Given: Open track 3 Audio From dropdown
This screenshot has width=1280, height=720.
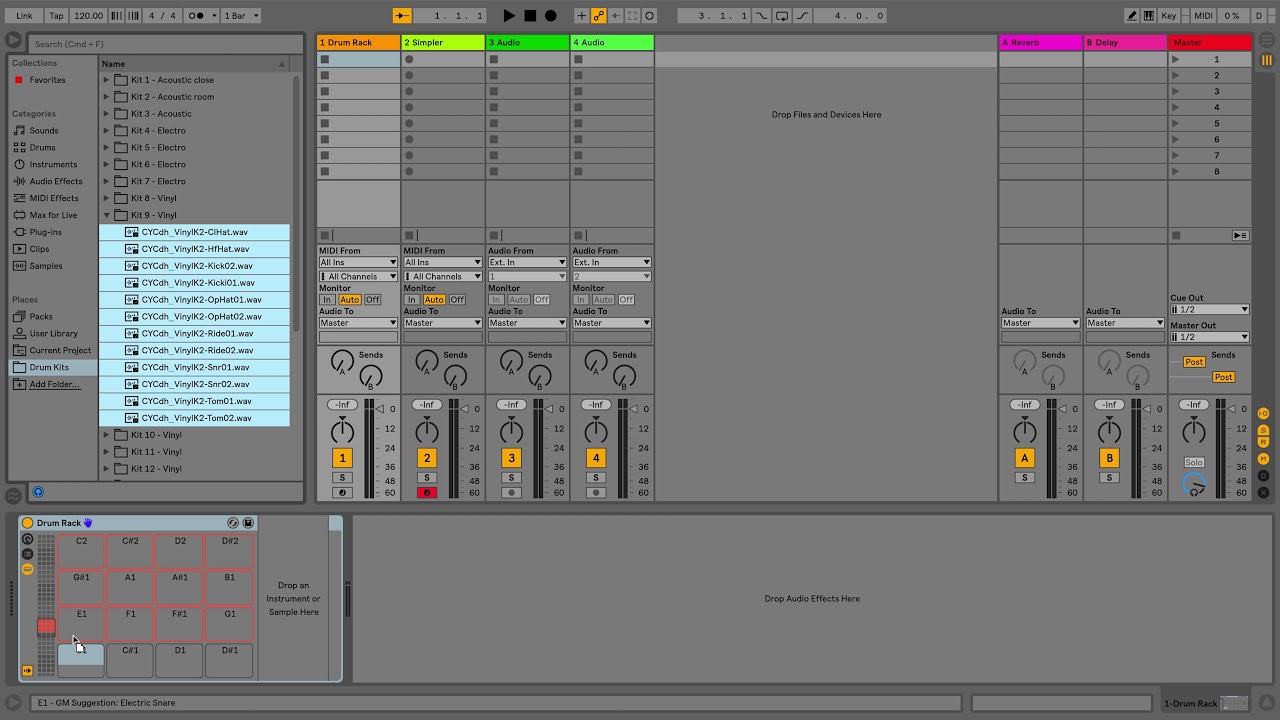Looking at the screenshot, I should (x=527, y=263).
